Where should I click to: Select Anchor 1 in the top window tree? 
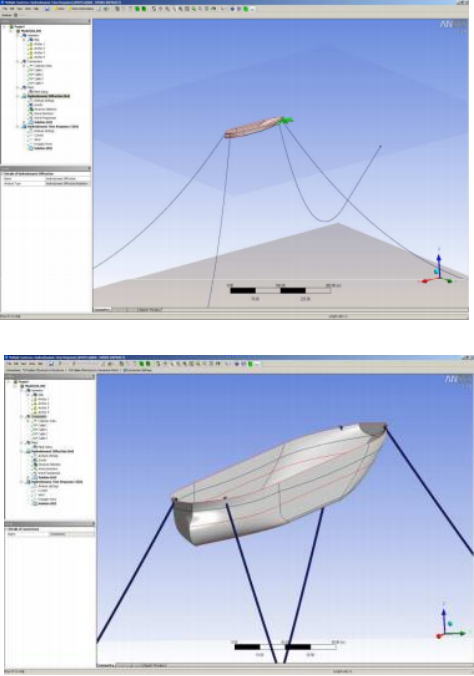click(39, 44)
